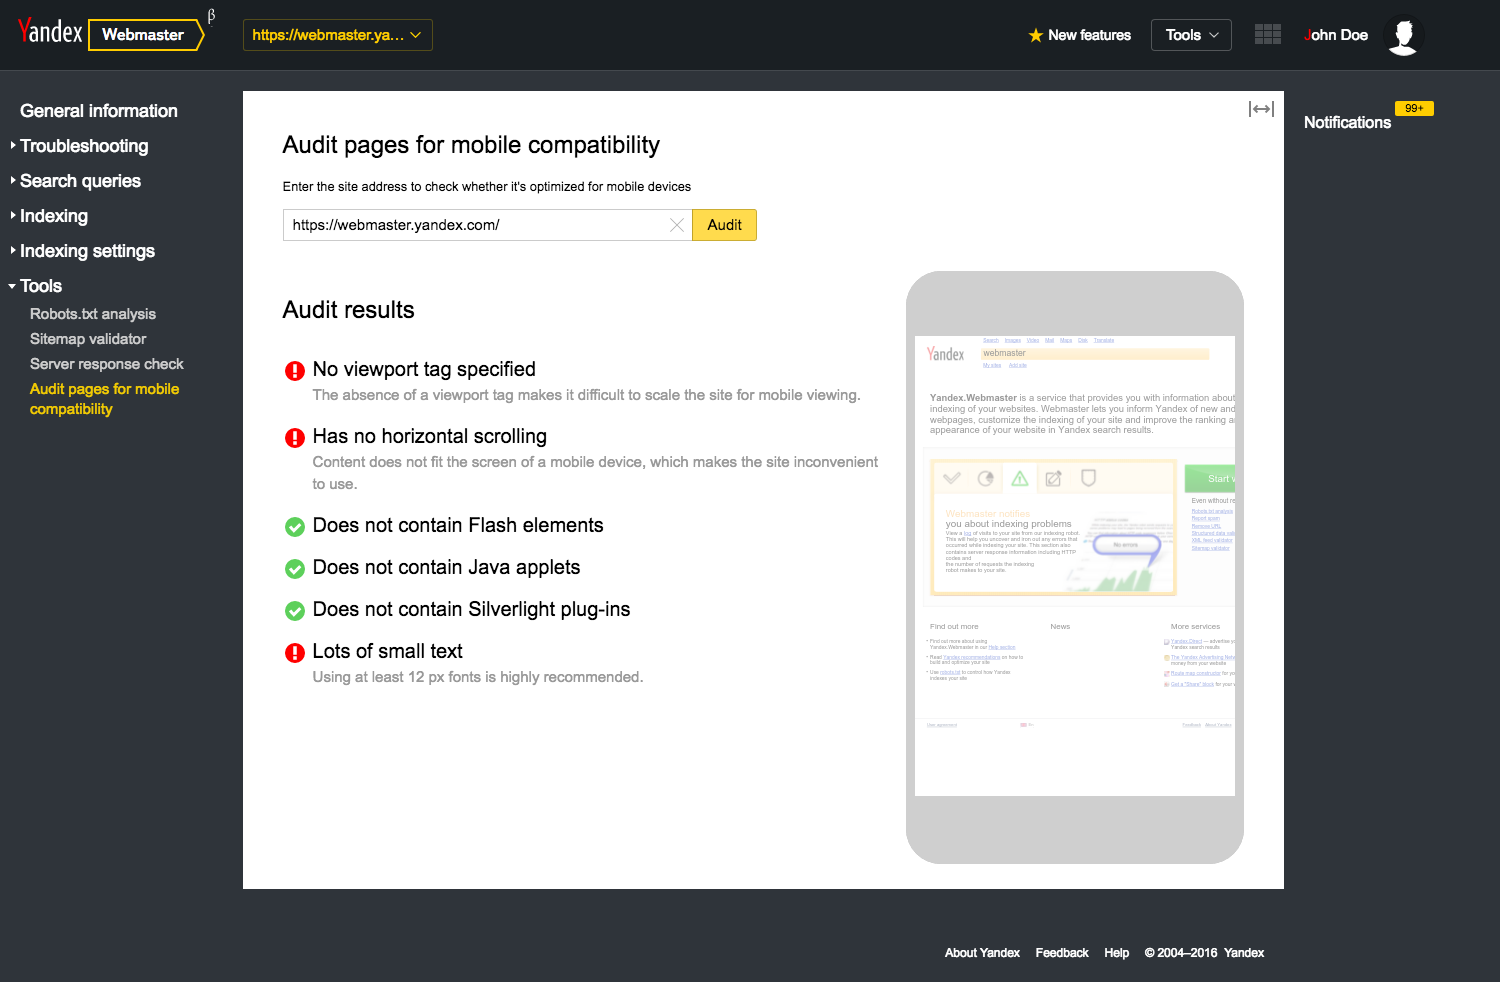Click Yandex copyright footer link

point(1244,953)
